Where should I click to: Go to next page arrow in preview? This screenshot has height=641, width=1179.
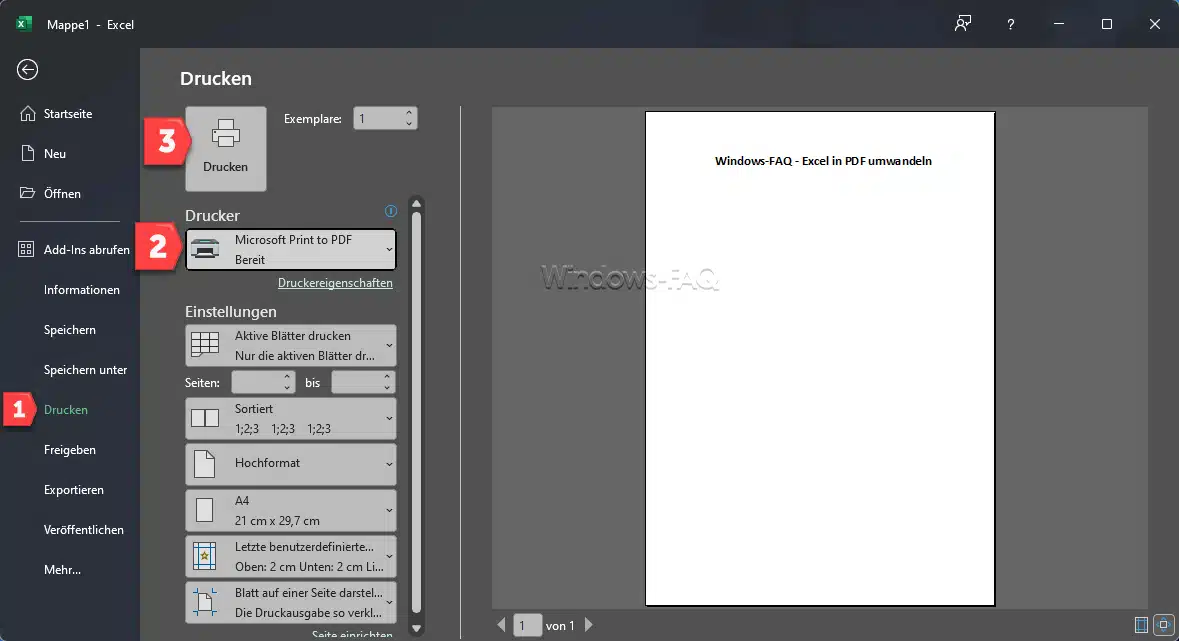[589, 625]
